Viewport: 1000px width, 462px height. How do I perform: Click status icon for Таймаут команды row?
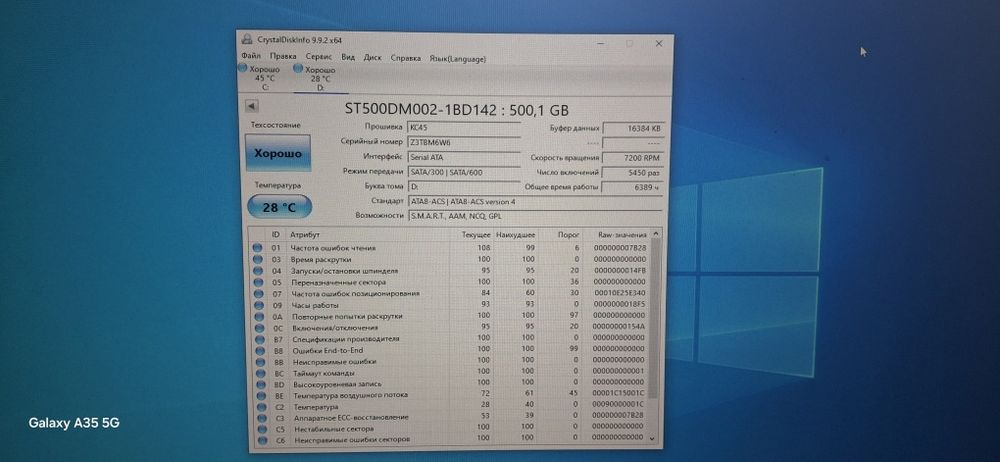pyautogui.click(x=260, y=373)
